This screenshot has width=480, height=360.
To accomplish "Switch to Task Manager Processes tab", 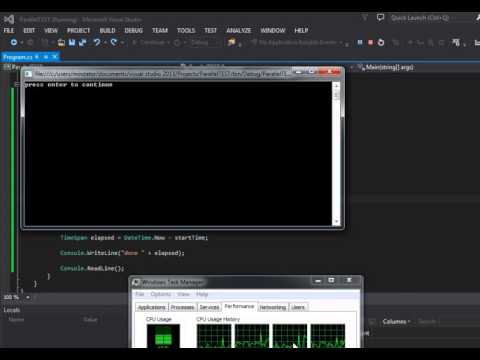I will 182,307.
